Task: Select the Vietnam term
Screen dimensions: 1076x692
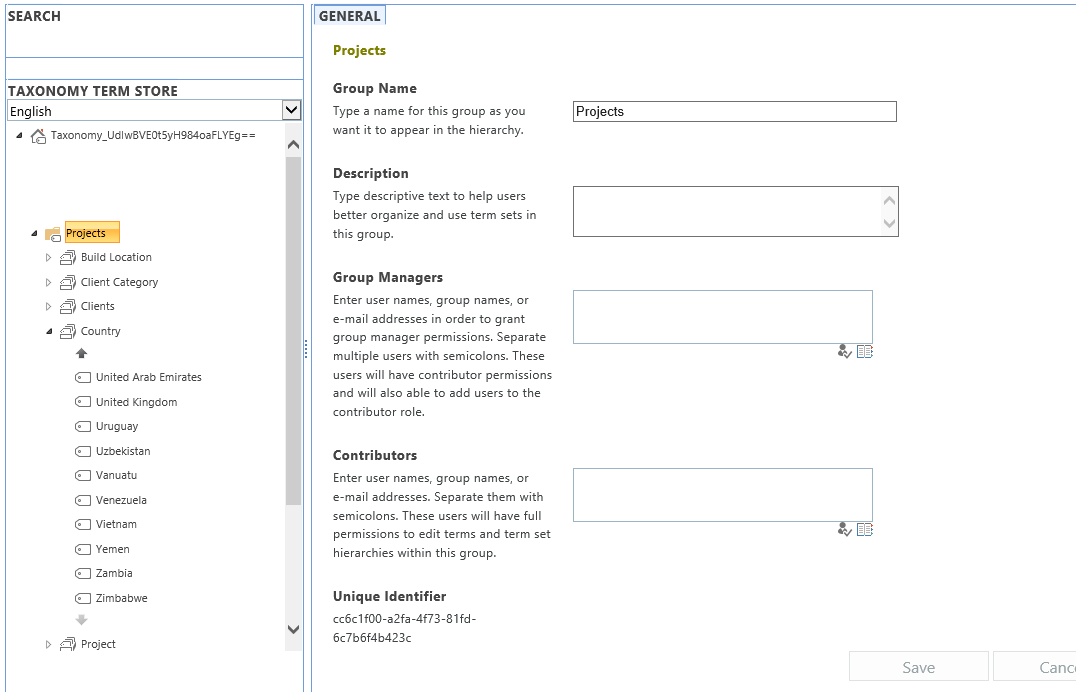Action: (x=116, y=524)
